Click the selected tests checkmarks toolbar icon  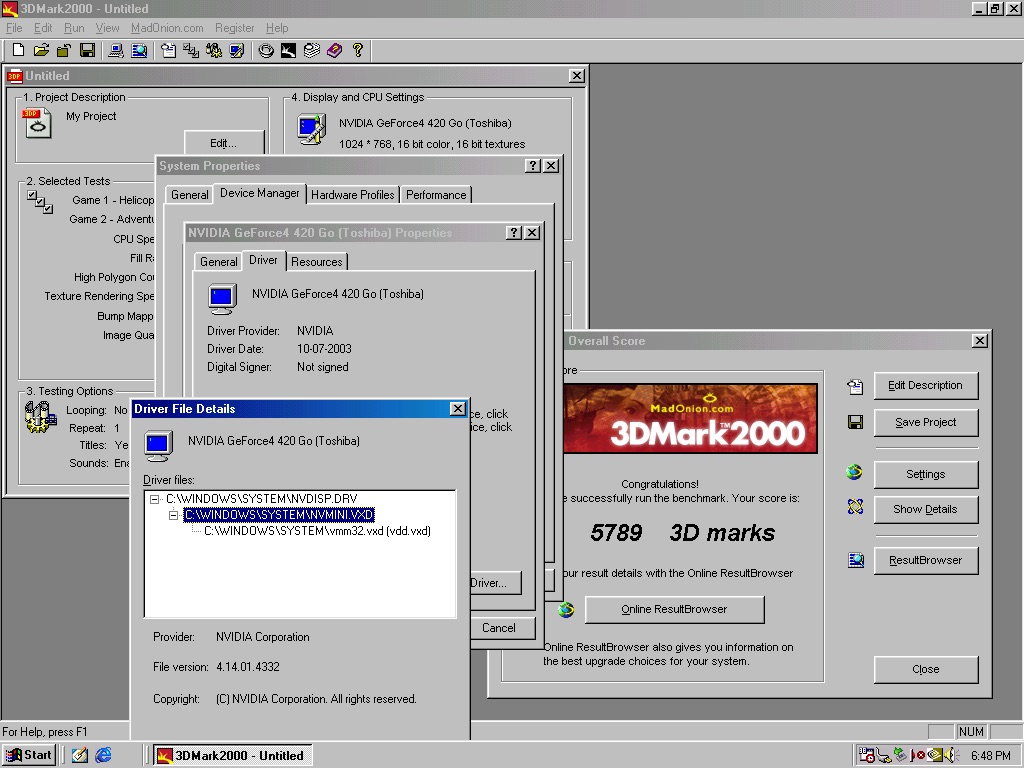(191, 50)
